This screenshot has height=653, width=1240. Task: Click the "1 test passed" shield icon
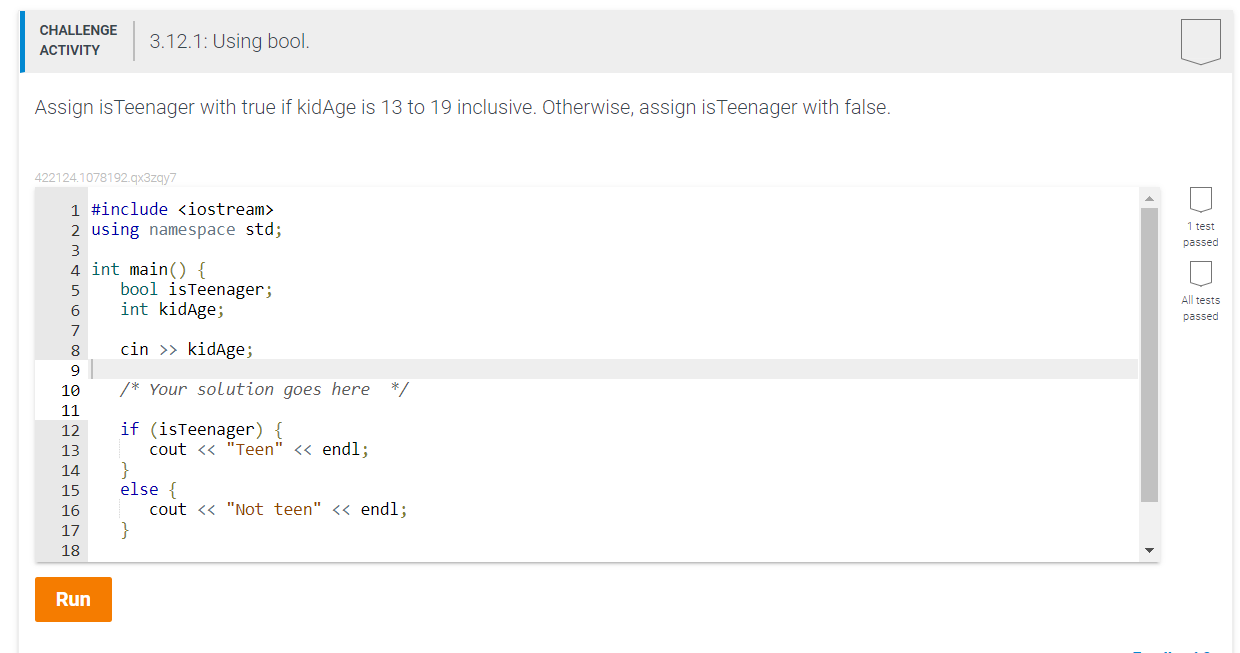coord(1200,202)
